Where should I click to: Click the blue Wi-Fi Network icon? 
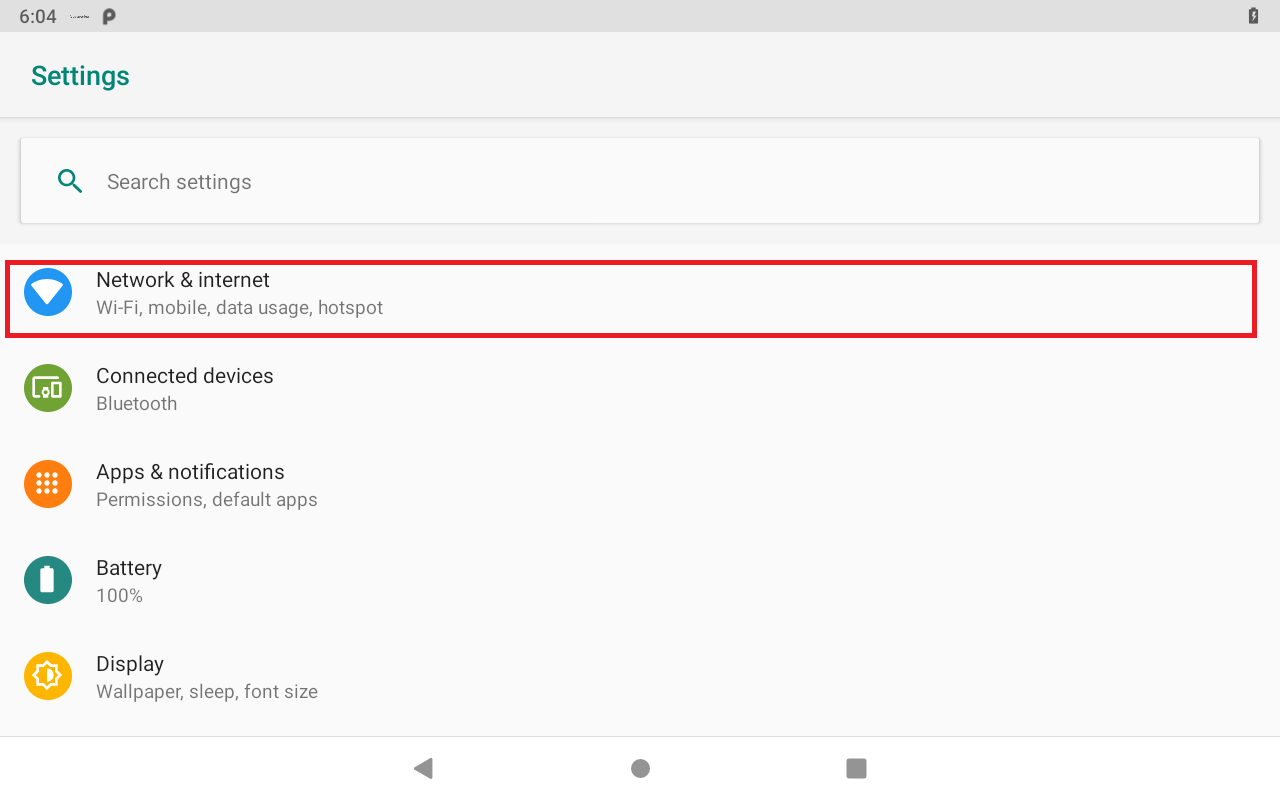pos(48,292)
